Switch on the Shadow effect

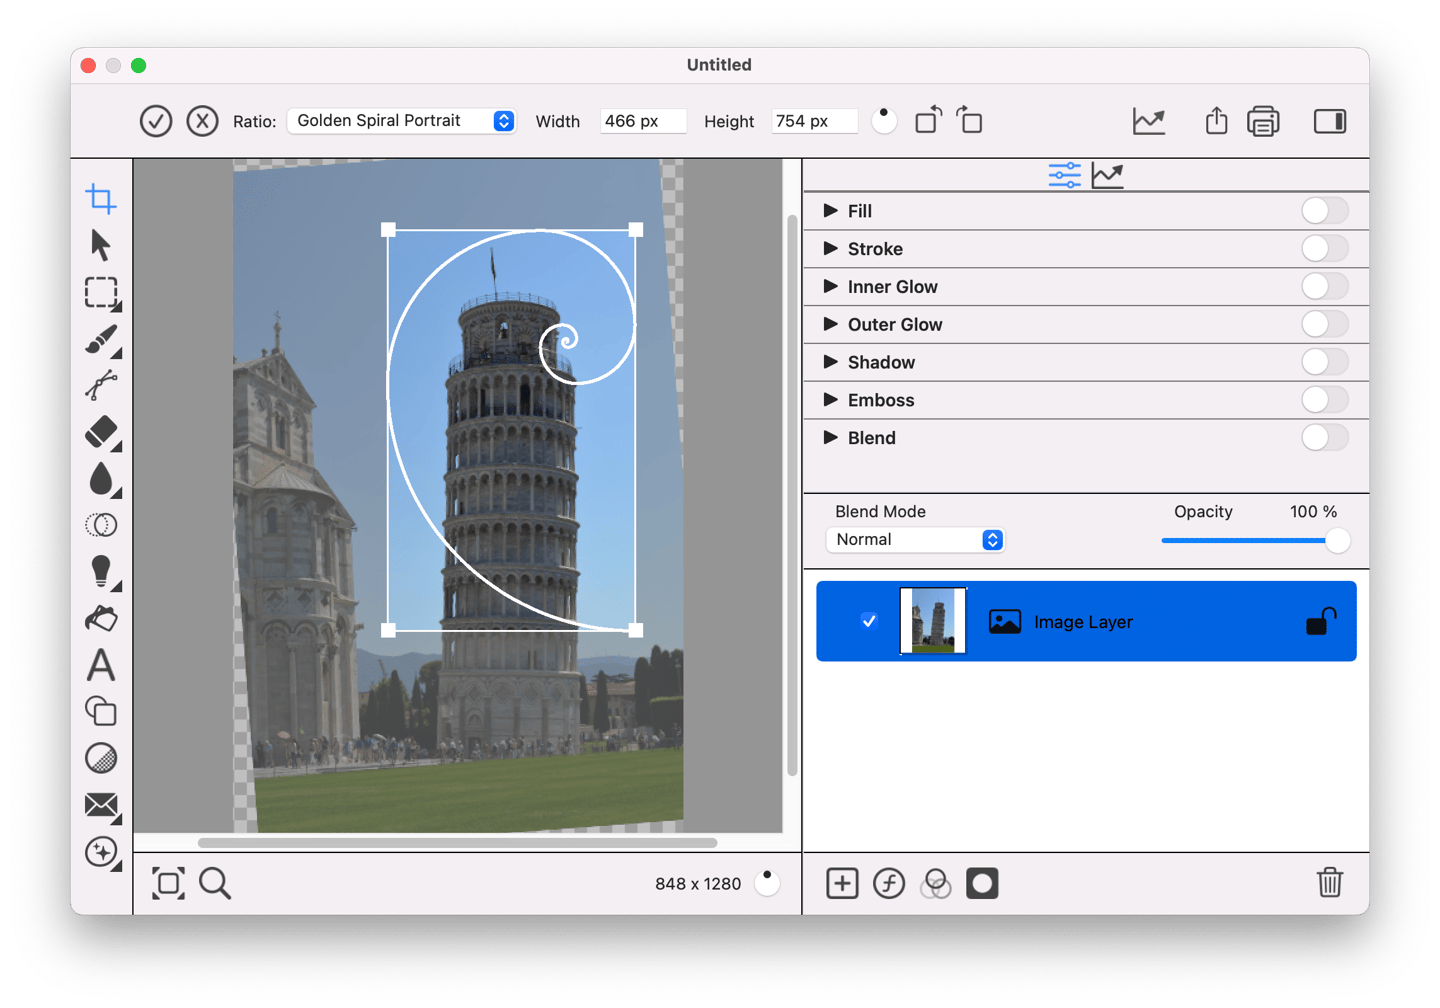pyautogui.click(x=1325, y=362)
